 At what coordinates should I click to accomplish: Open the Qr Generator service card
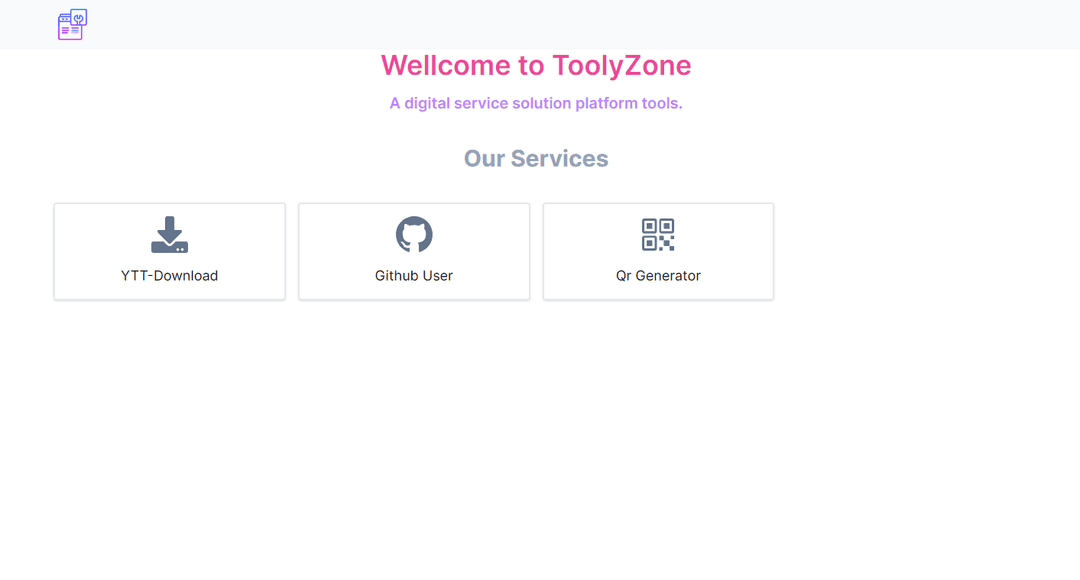658,251
